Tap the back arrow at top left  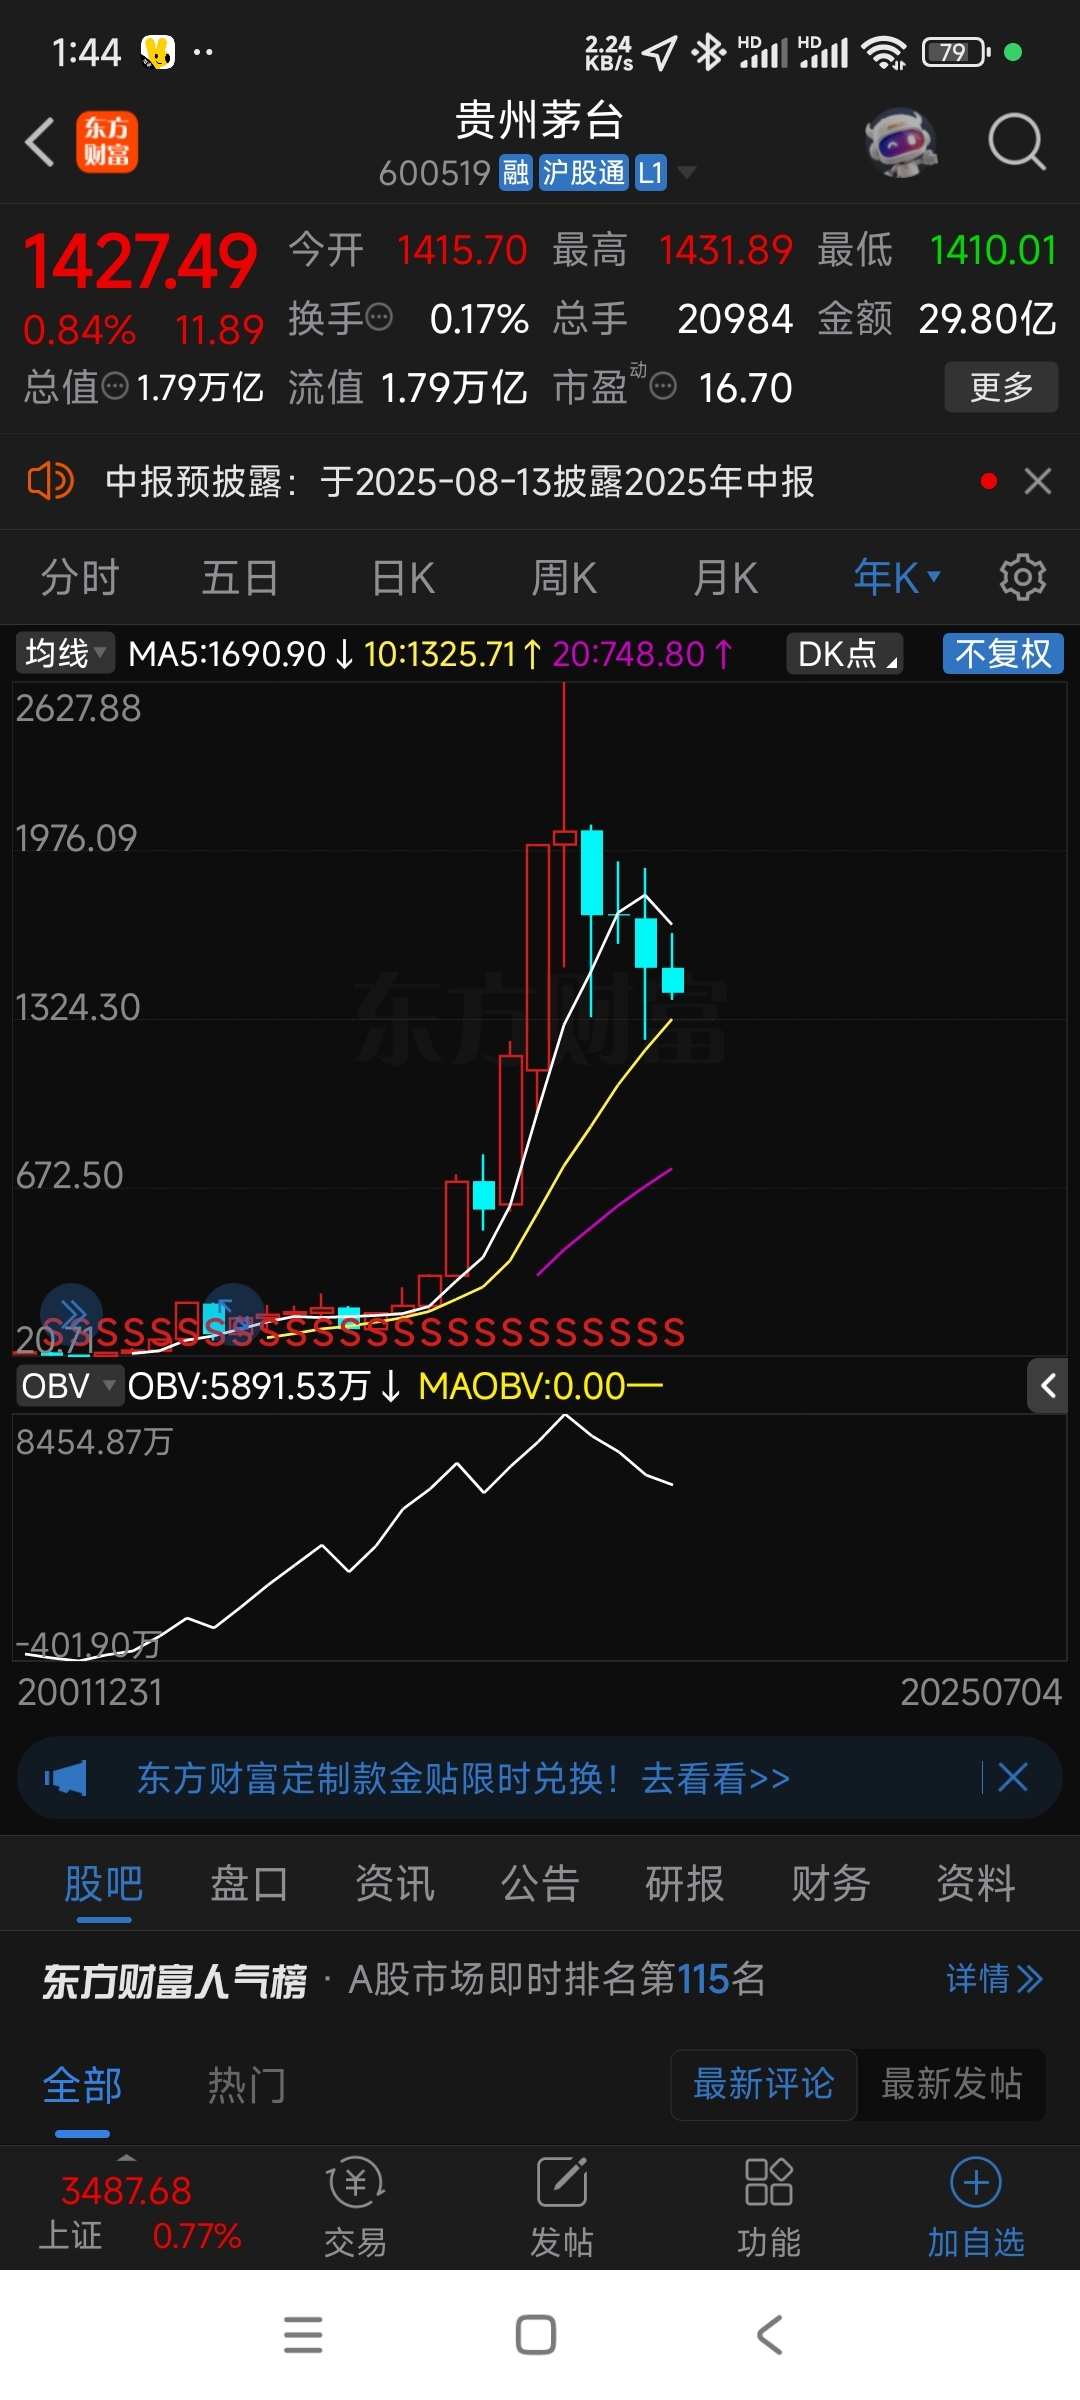[x=40, y=143]
